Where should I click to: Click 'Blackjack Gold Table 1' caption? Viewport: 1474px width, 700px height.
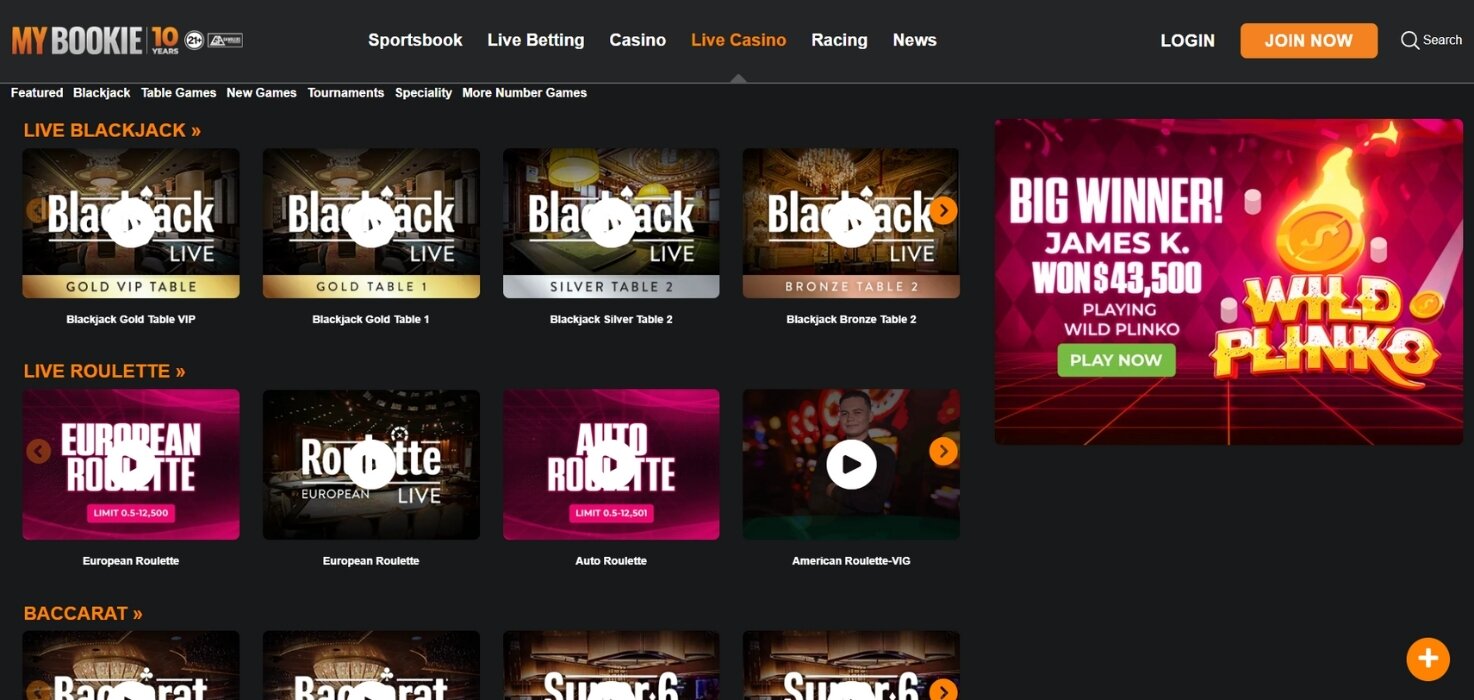(x=371, y=320)
